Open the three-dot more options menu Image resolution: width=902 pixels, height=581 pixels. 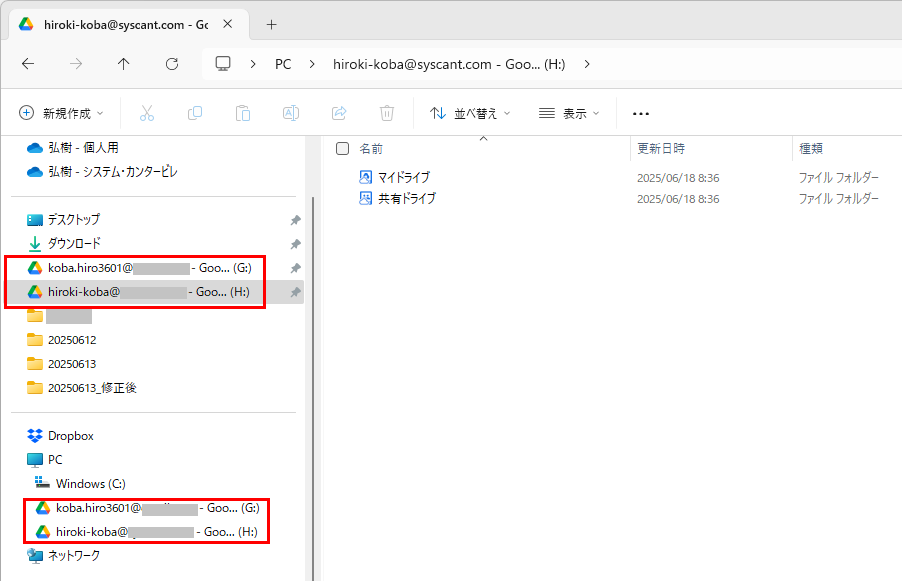(x=641, y=113)
